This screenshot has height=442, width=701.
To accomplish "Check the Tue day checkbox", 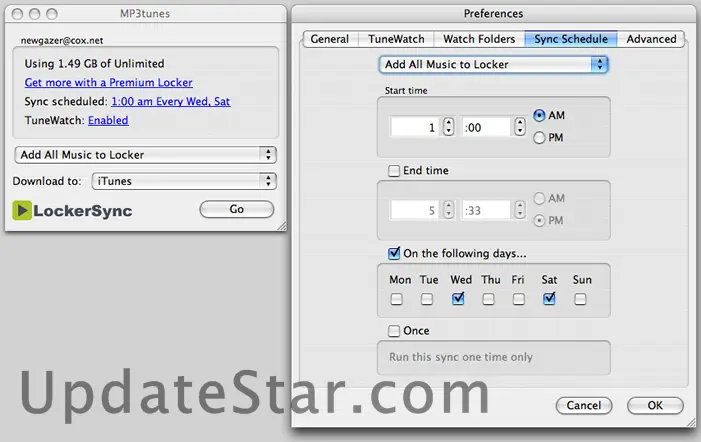I will pyautogui.click(x=427, y=299).
